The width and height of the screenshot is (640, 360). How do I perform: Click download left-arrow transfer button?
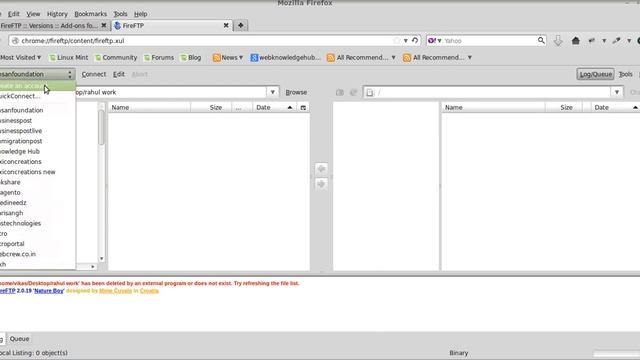pos(321,169)
